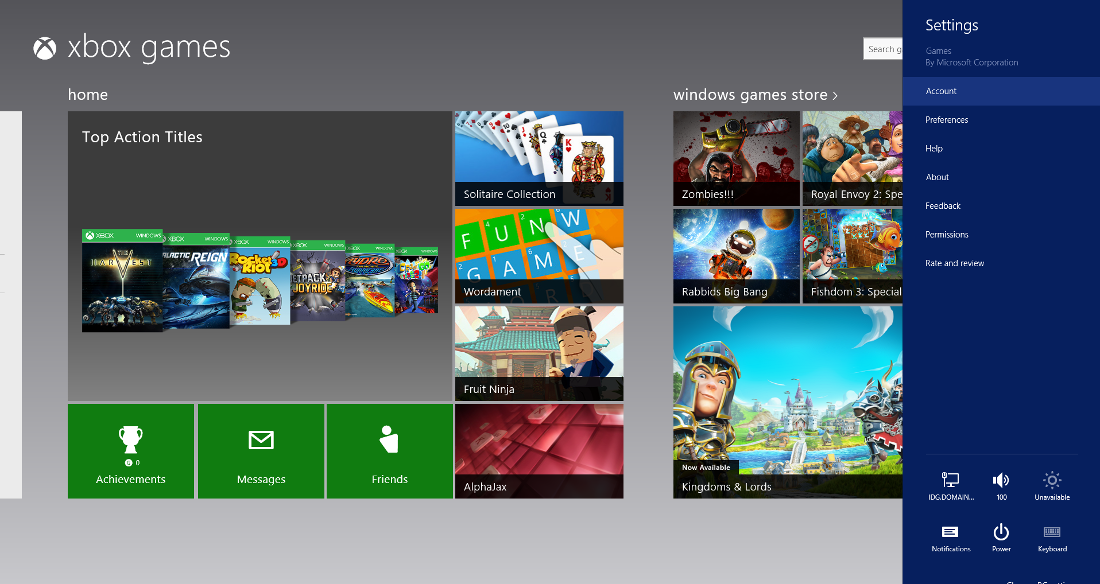Select Help in Settings panel
Viewport: 1100px width, 584px height.
(934, 149)
